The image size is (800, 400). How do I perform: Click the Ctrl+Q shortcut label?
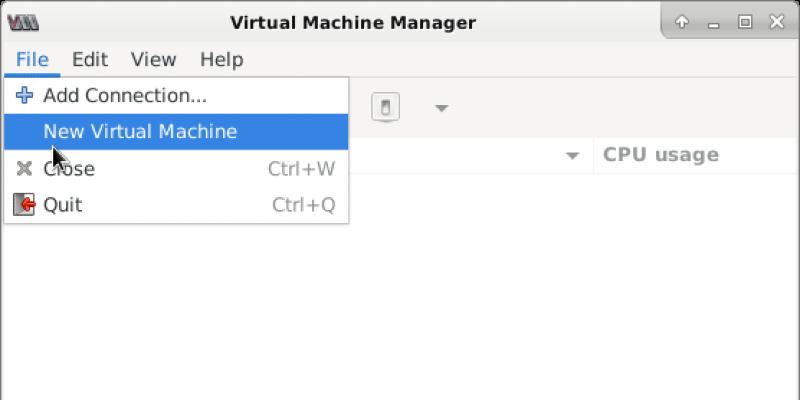(x=303, y=205)
